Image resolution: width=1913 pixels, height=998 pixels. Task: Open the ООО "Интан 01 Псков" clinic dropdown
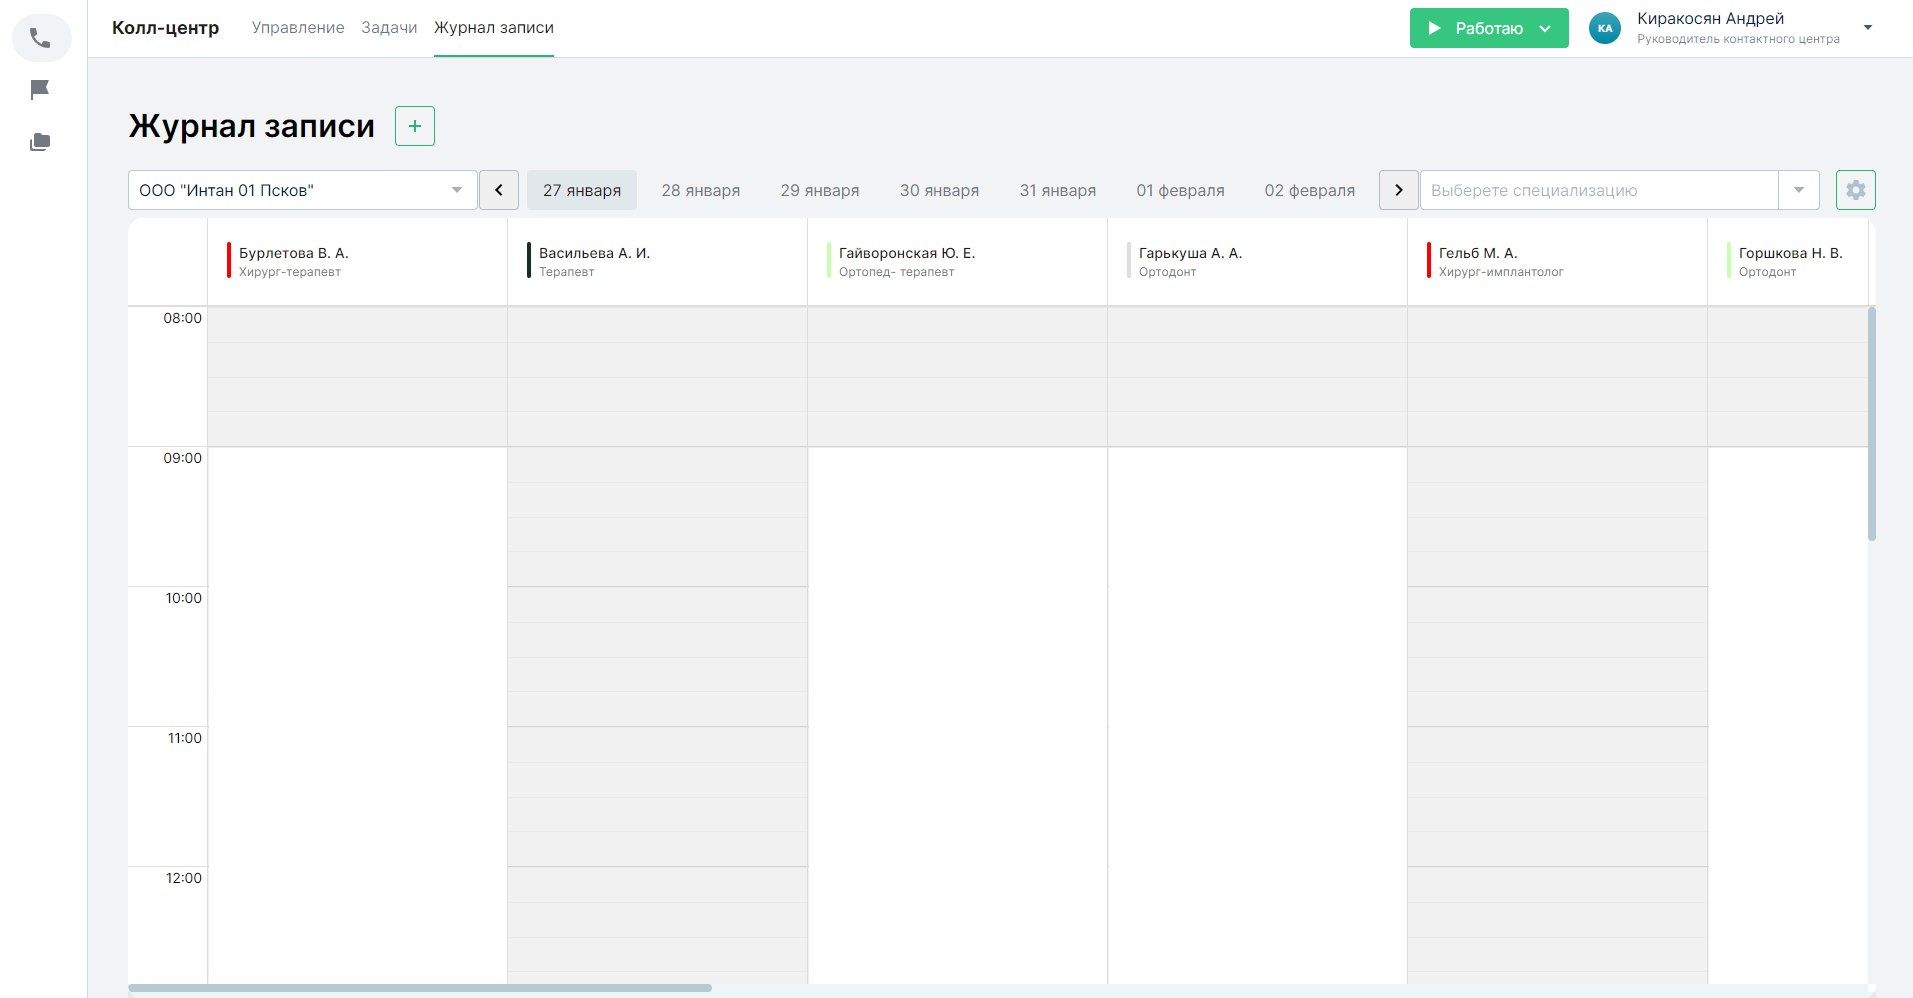click(x=303, y=190)
